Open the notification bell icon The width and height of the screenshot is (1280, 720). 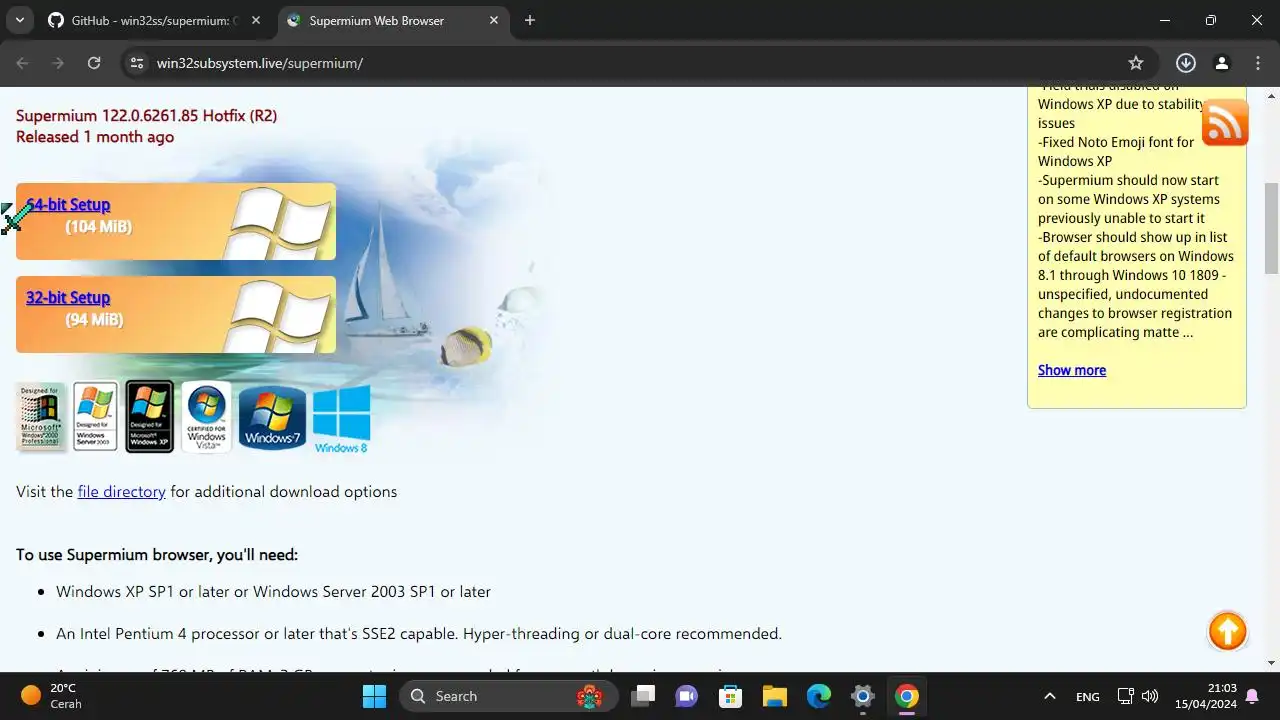1252,696
